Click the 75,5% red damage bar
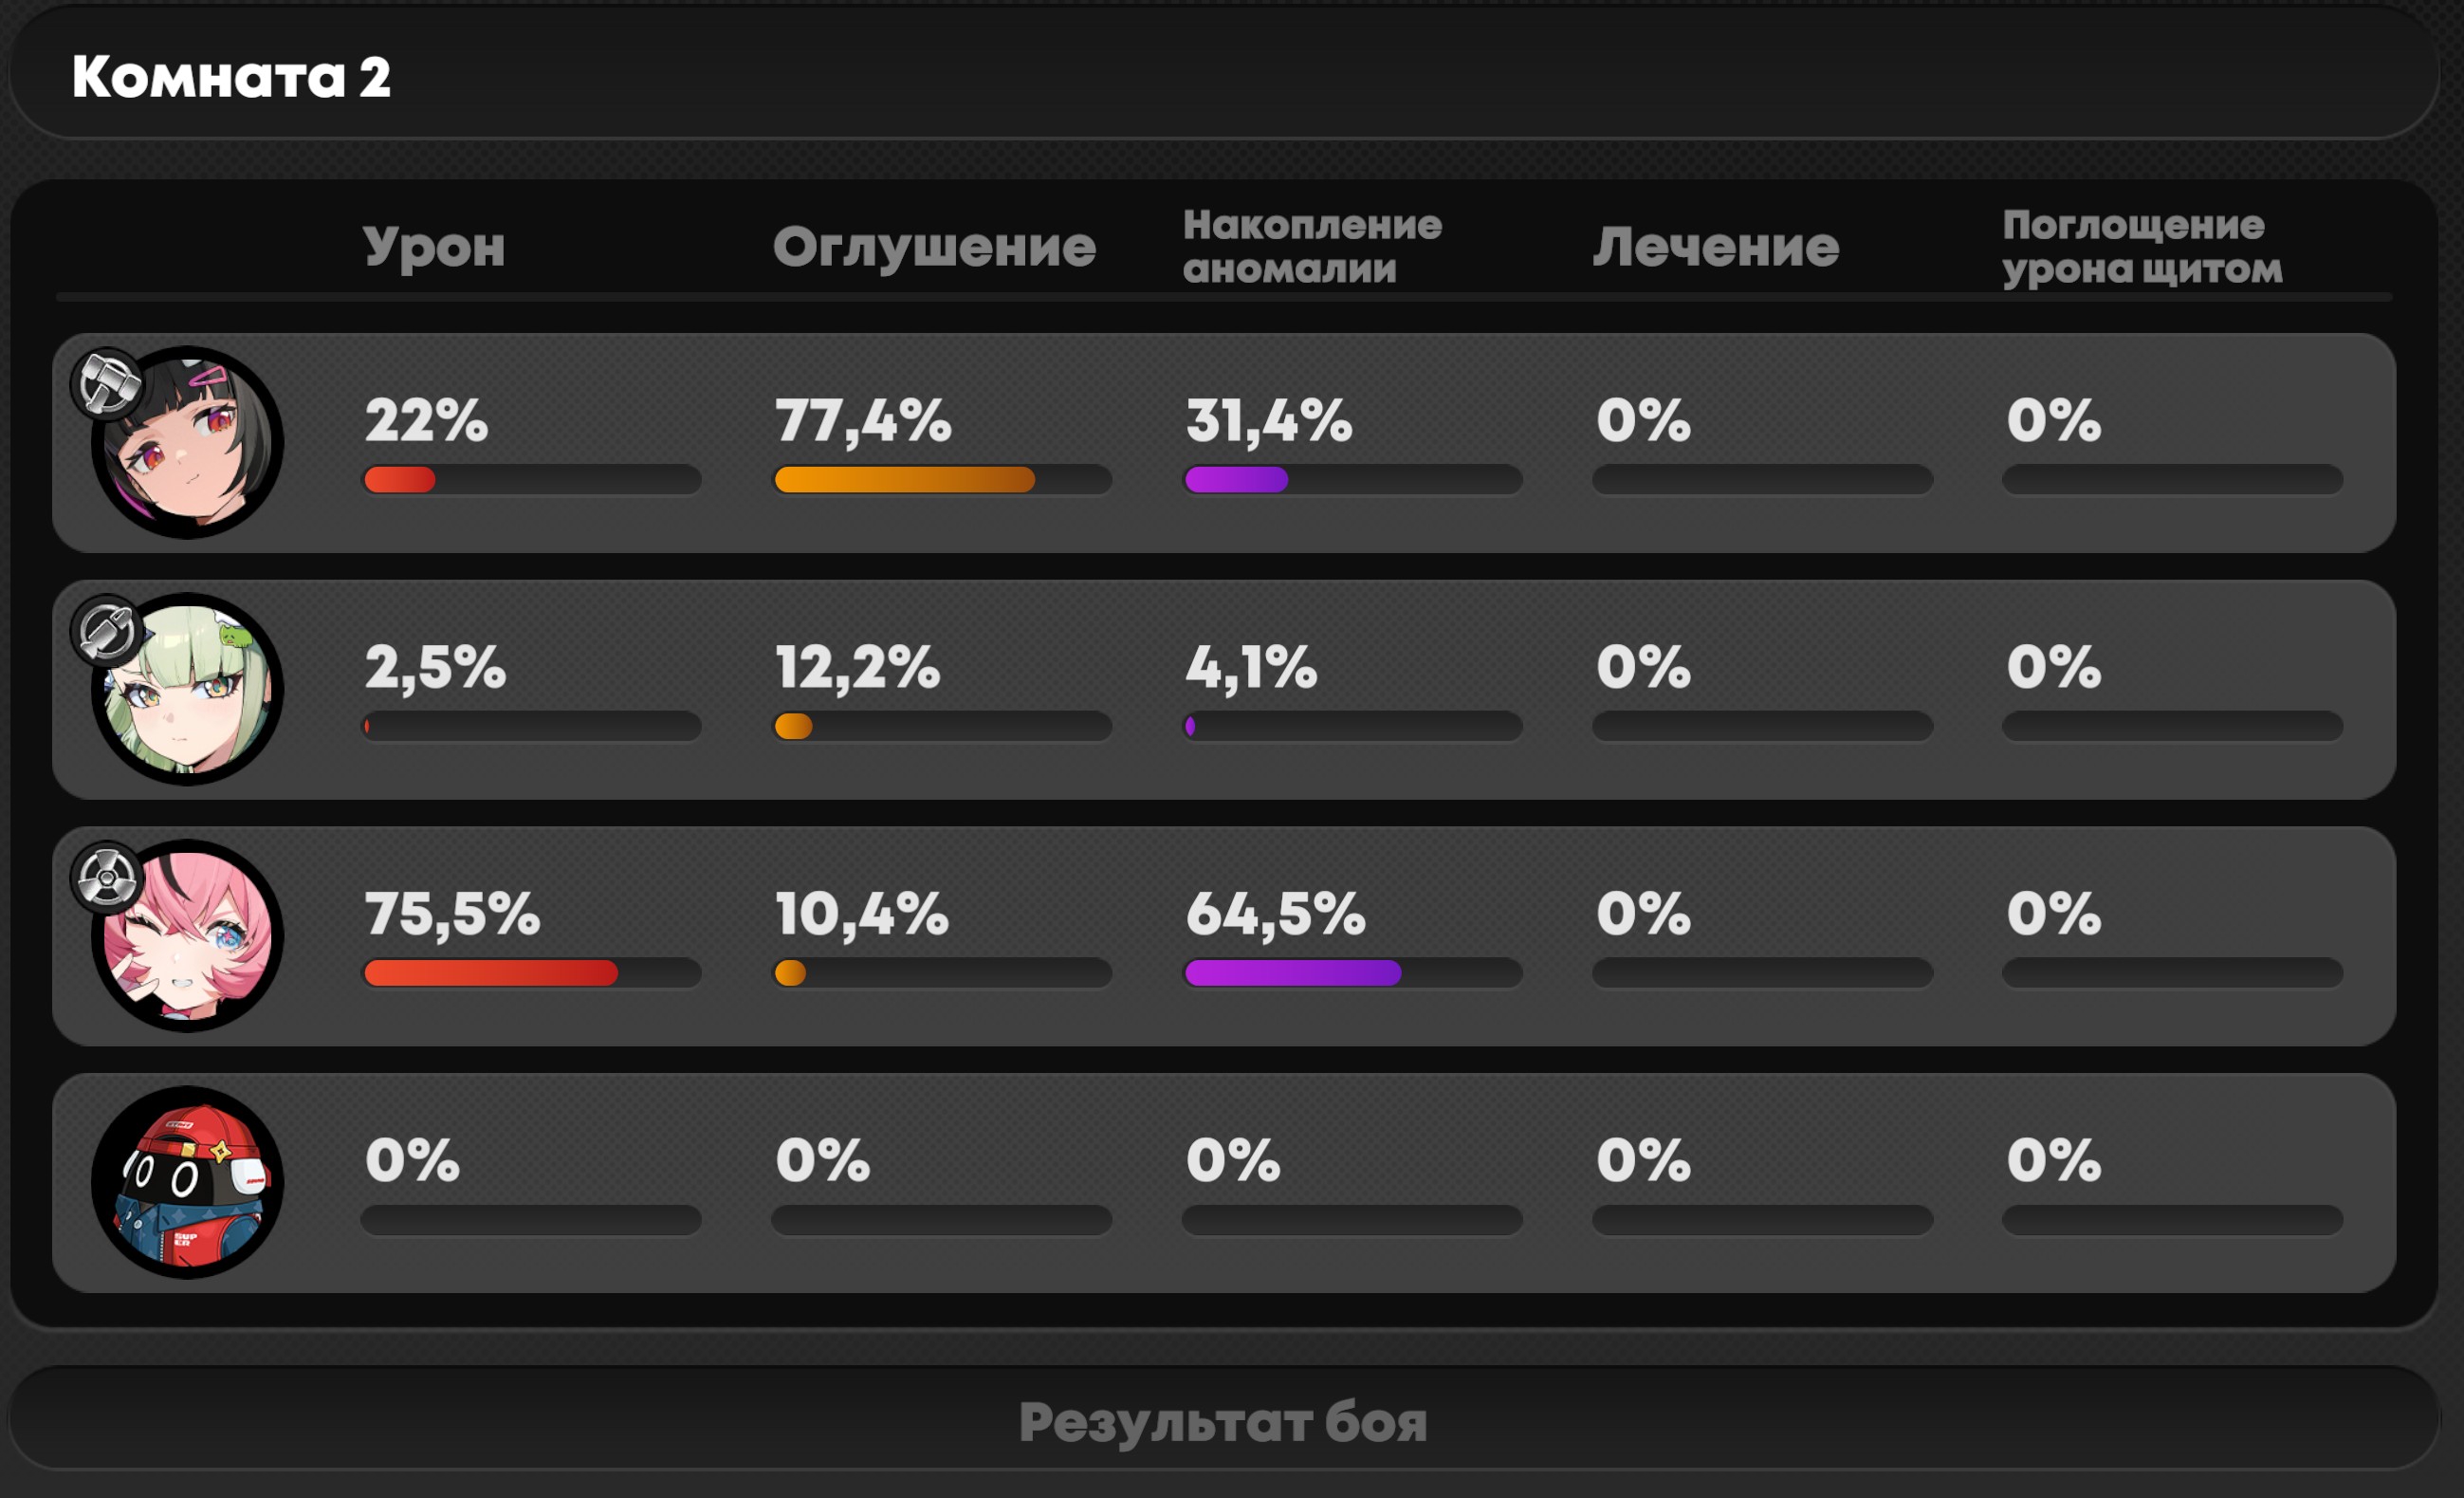 pos(531,973)
